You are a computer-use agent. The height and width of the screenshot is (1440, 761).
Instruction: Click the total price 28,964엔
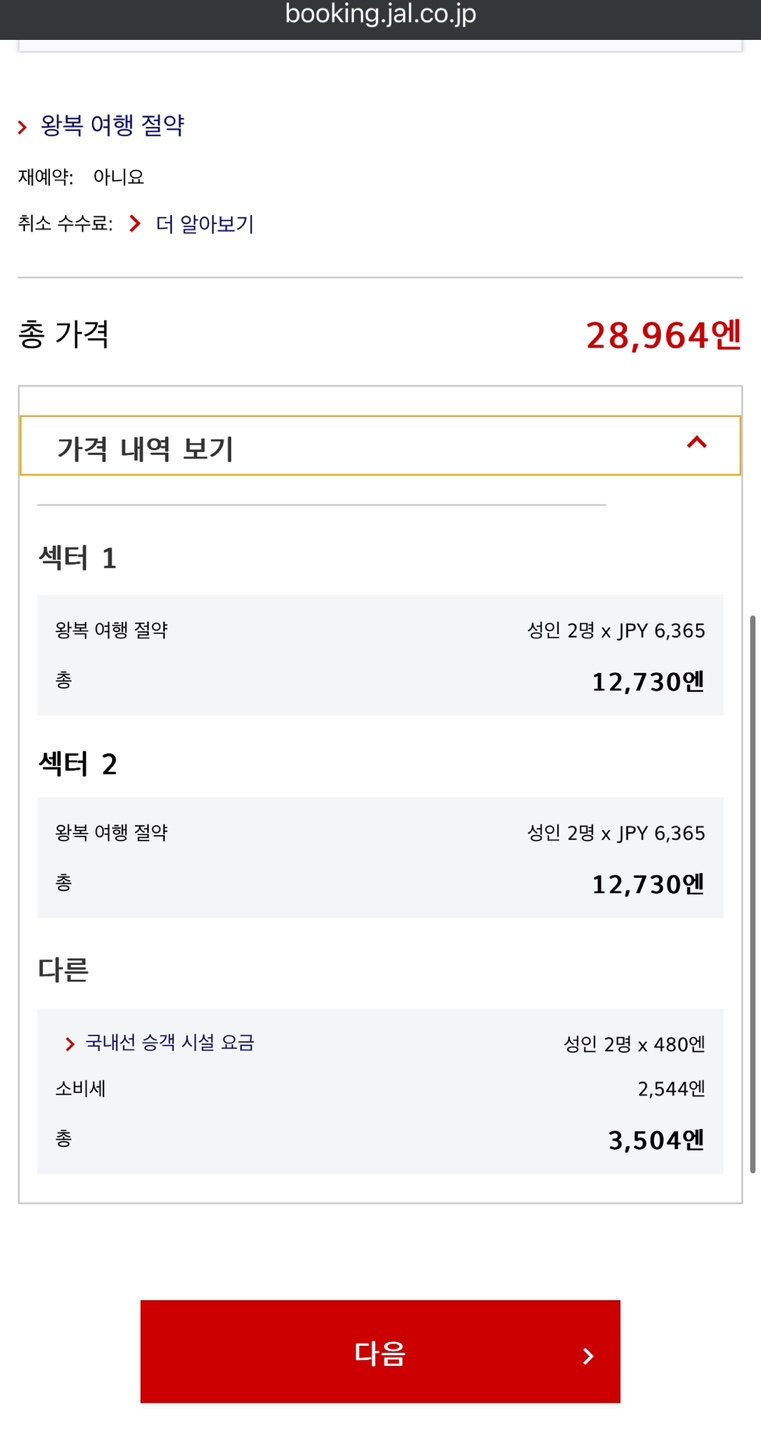tap(663, 335)
